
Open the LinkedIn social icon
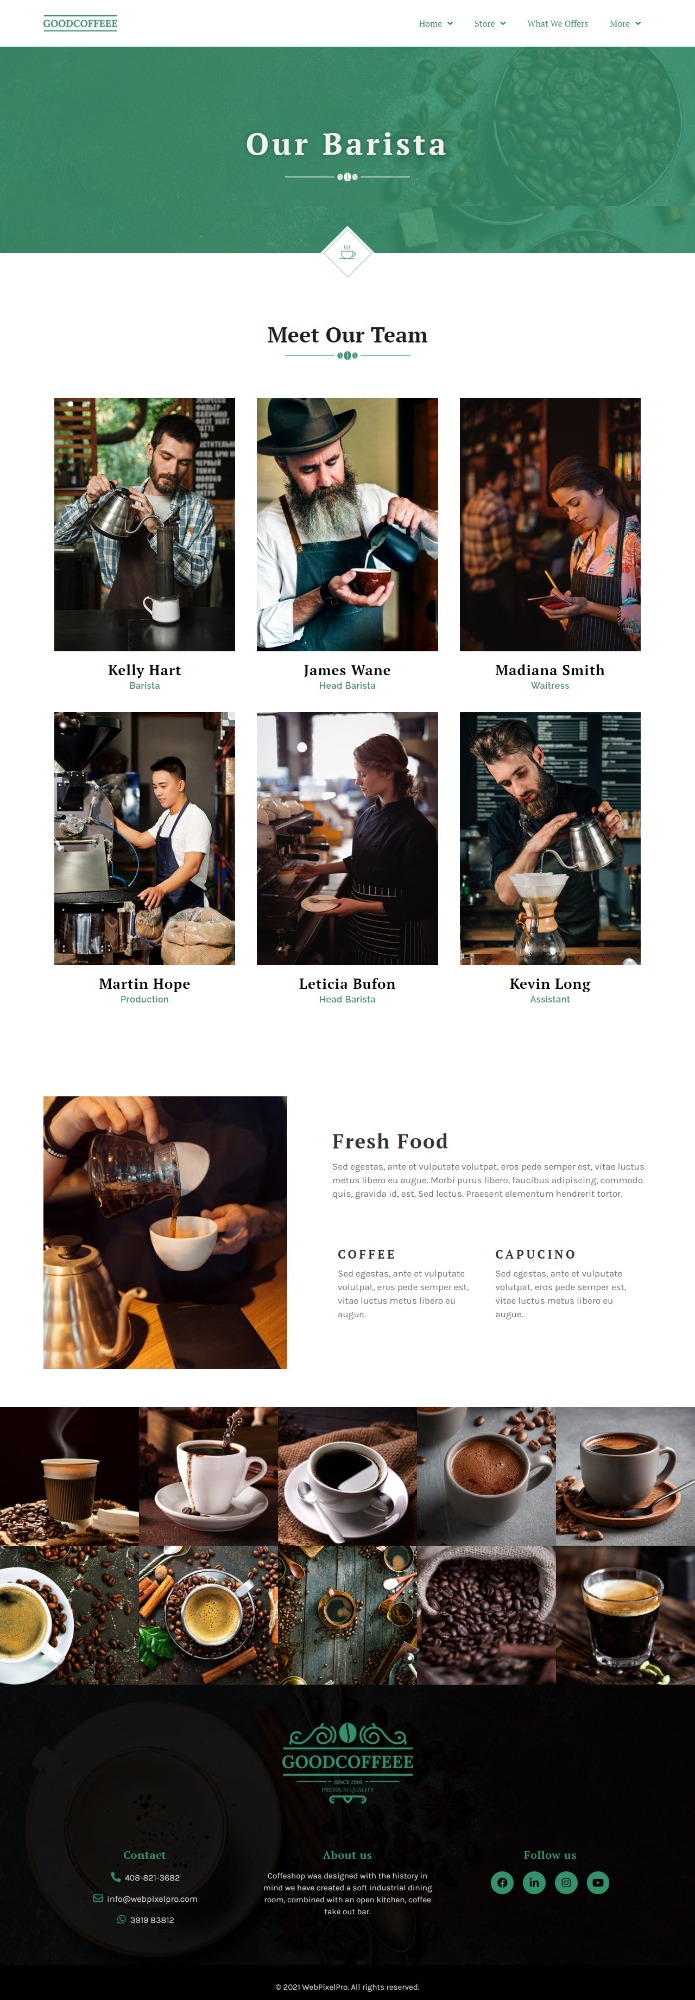(x=534, y=1882)
